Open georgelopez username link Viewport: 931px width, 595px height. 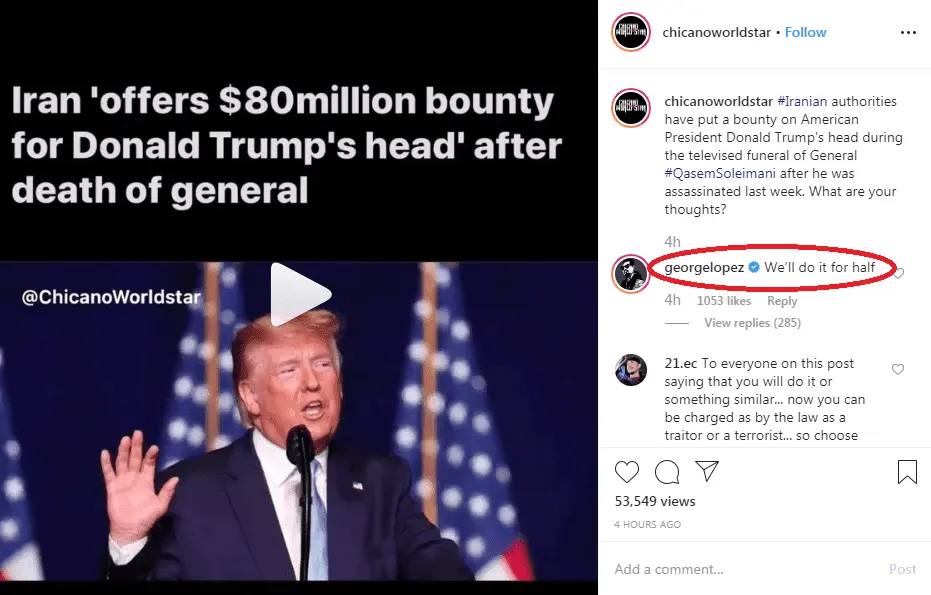tap(704, 268)
